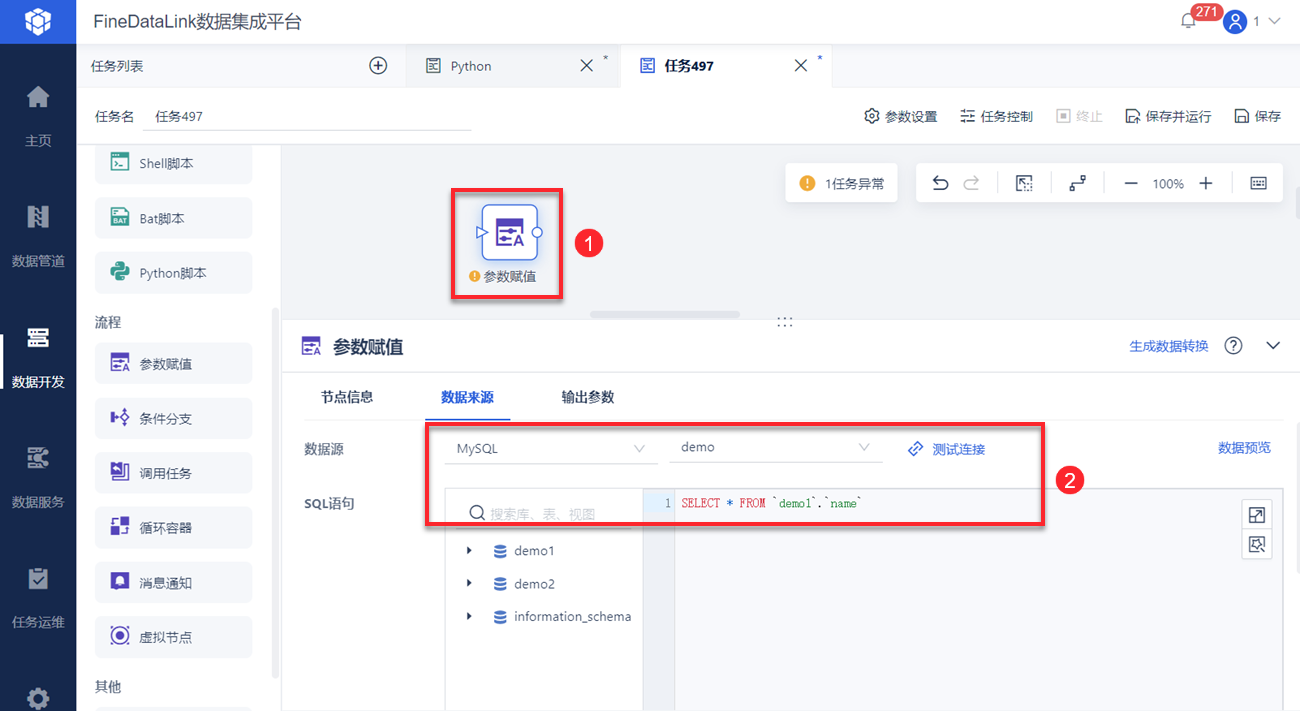Open the 任务运维 task operations section
The height and width of the screenshot is (711, 1300).
[x=38, y=597]
